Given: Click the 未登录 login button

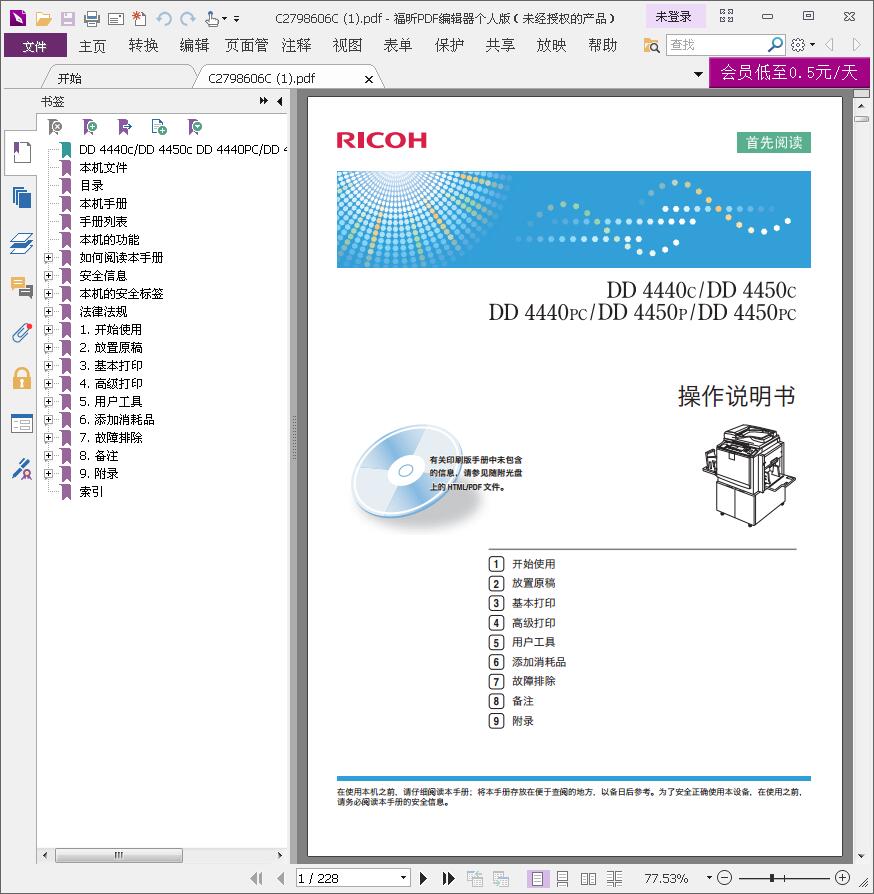Looking at the screenshot, I should tap(675, 17).
